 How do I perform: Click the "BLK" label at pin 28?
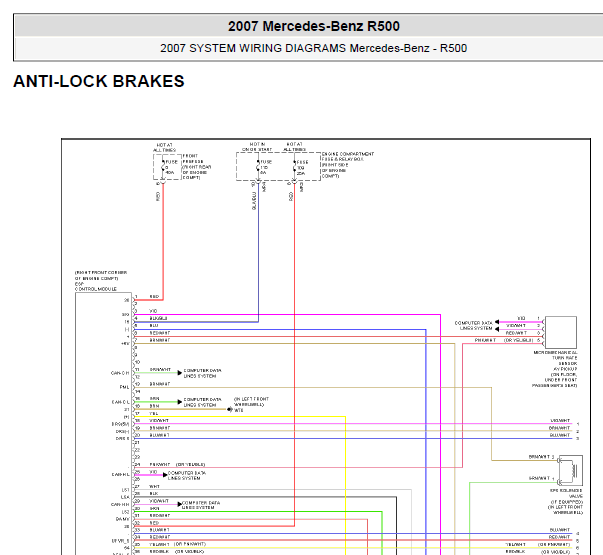[x=154, y=493]
